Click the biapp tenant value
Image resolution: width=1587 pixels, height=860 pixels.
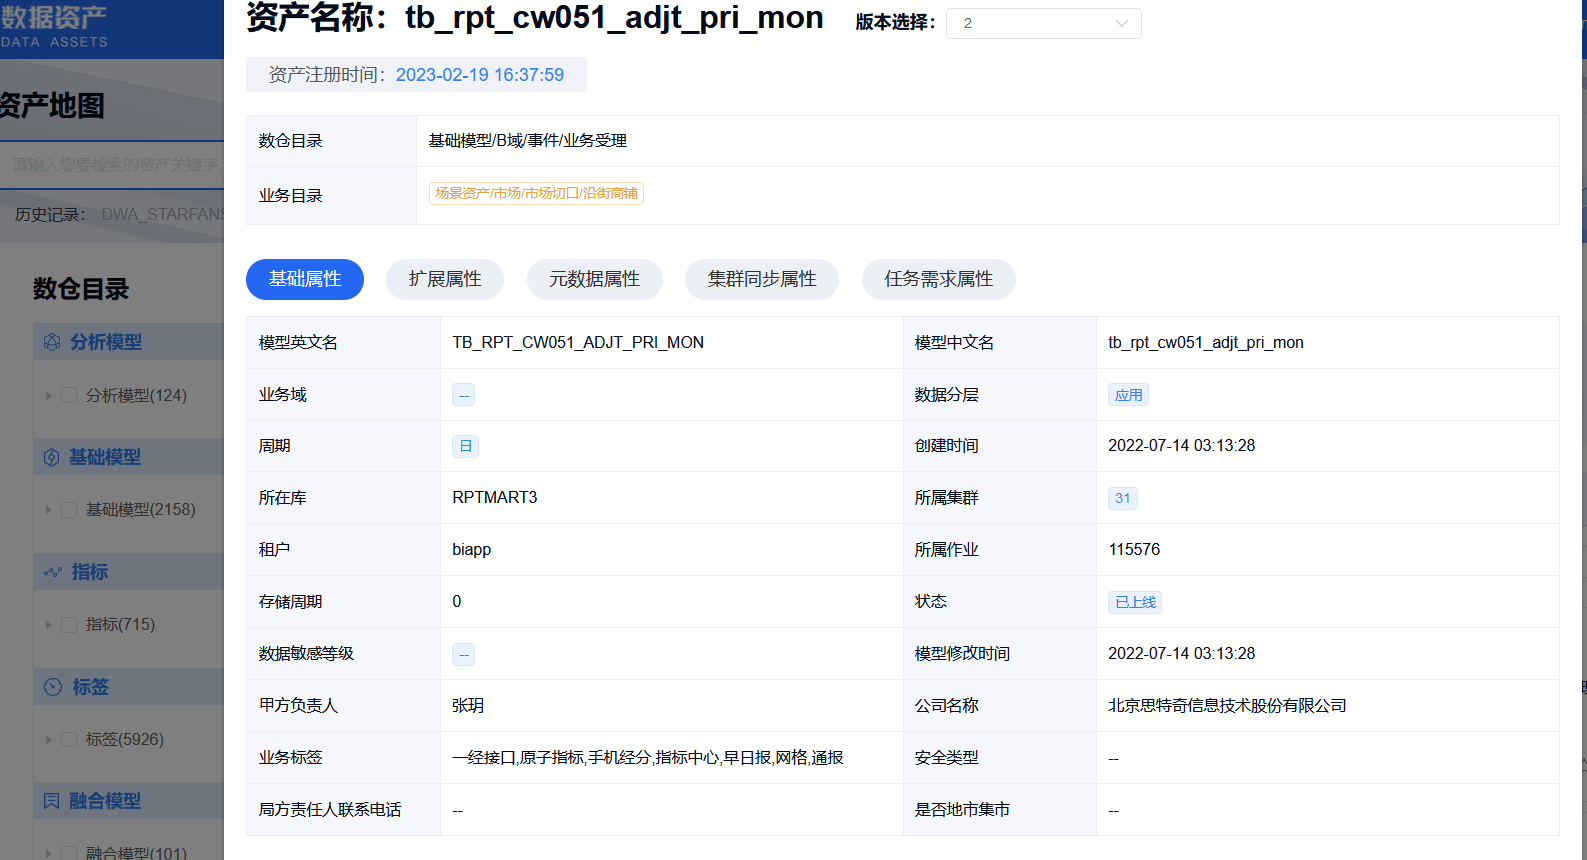pos(472,550)
